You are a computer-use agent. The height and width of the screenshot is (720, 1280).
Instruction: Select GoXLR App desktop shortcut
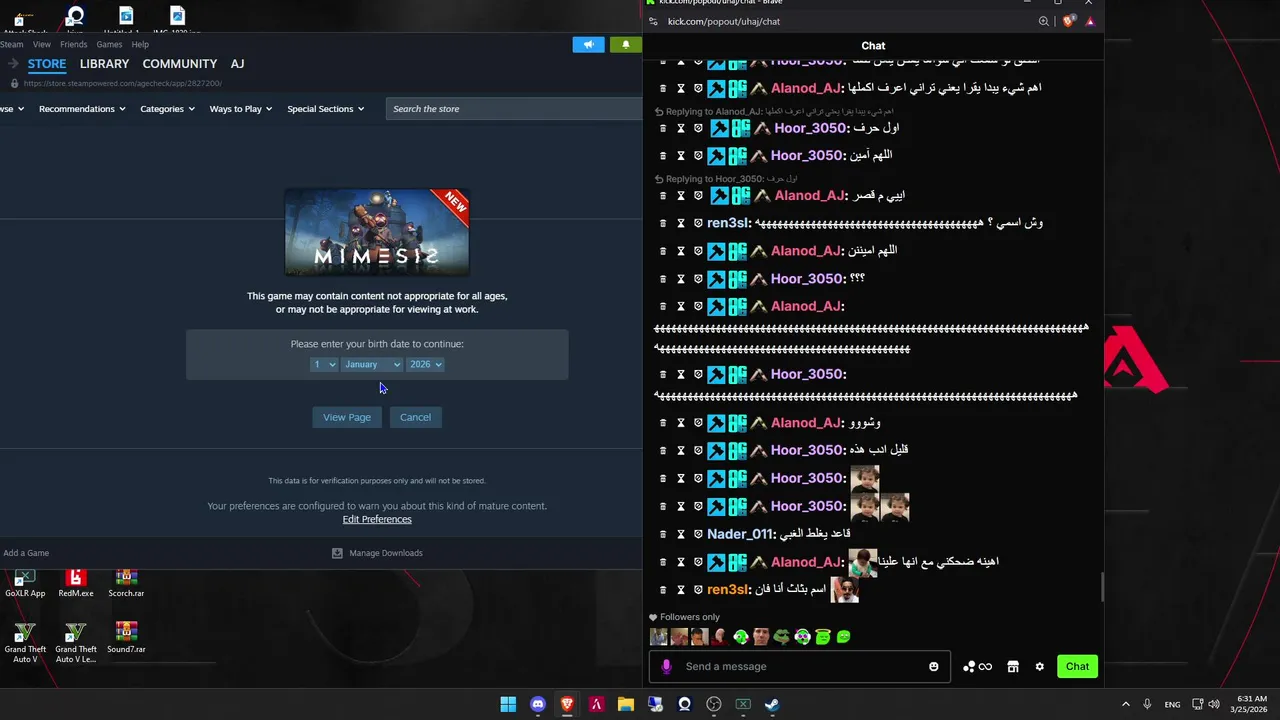(25, 583)
